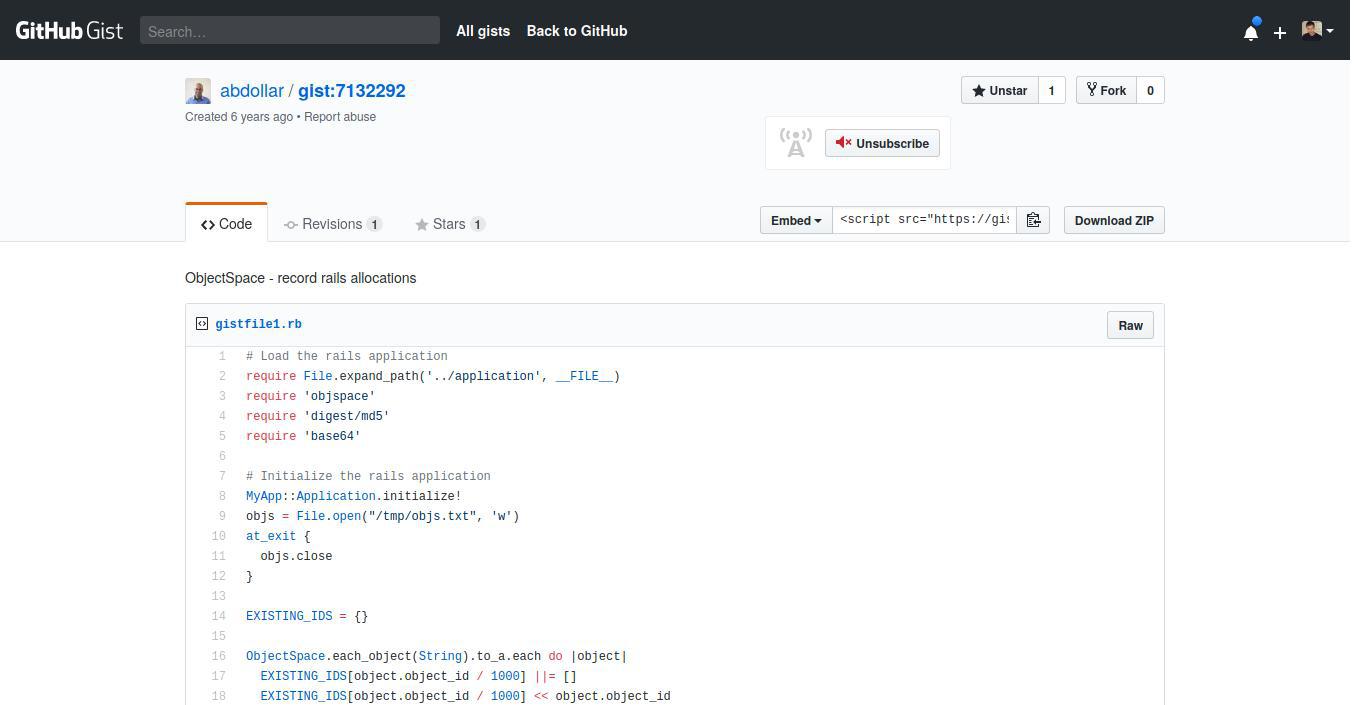Unstar this gist
Screen dimensions: 1366x705
tap(1000, 90)
